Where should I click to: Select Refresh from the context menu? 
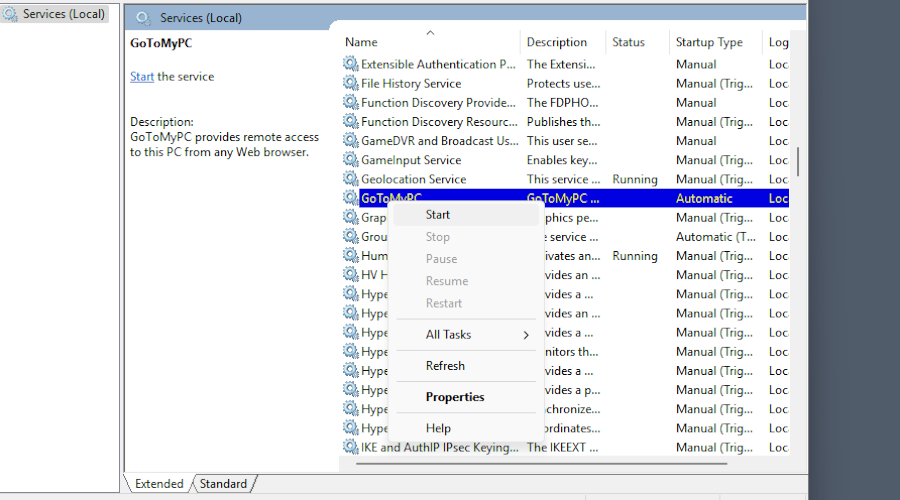pyautogui.click(x=466, y=366)
